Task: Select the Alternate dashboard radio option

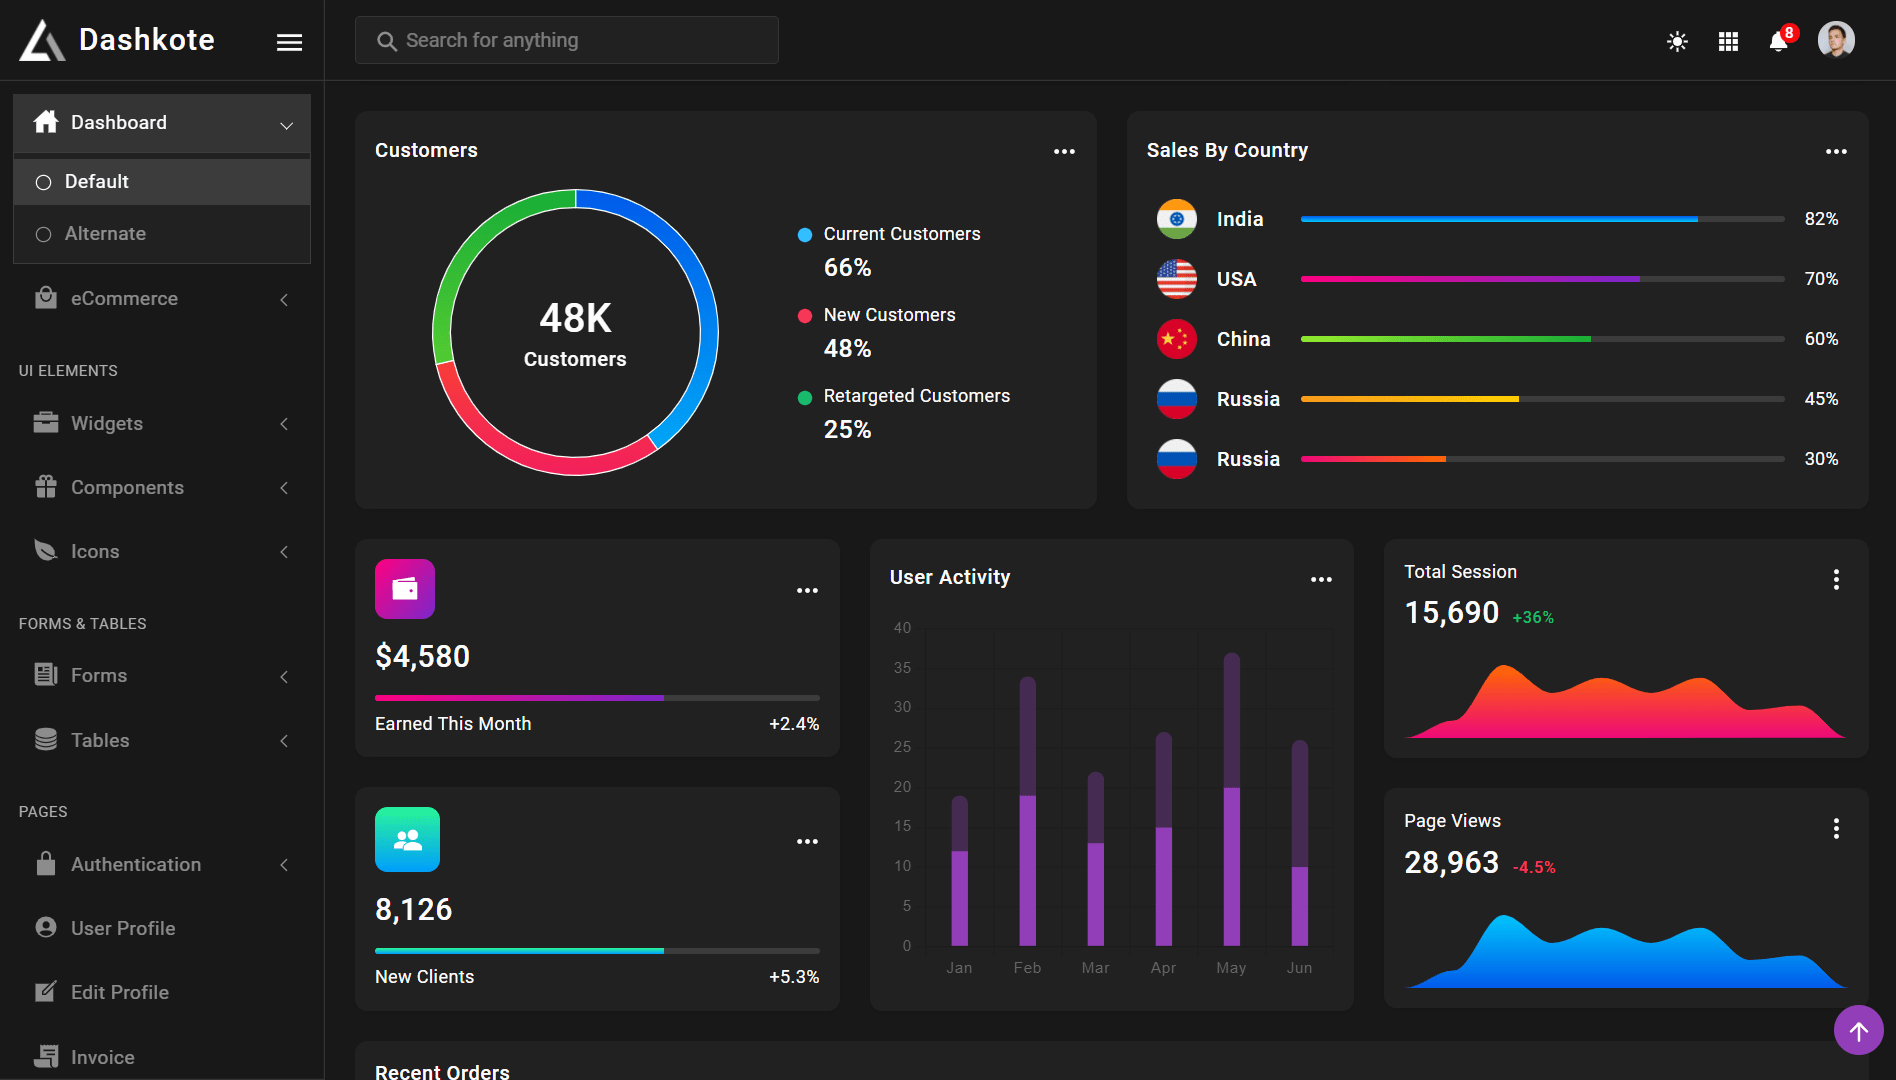Action: 44,234
